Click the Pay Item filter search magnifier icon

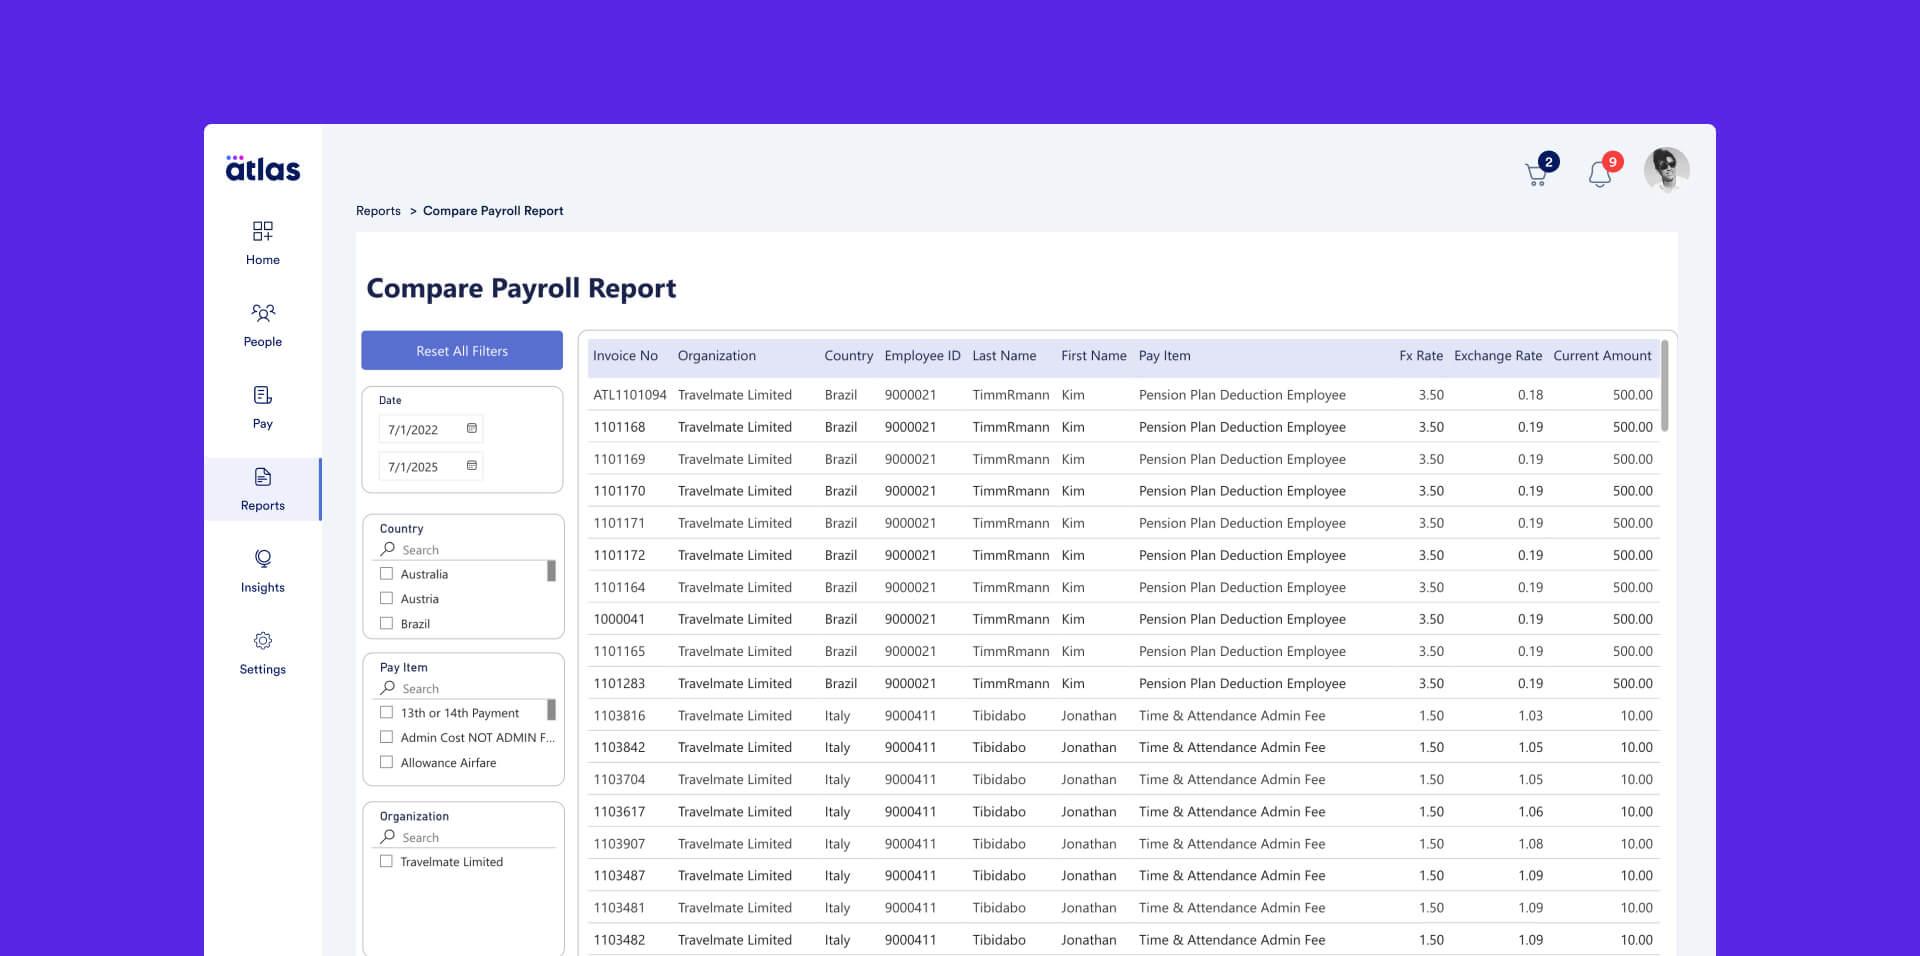point(388,688)
